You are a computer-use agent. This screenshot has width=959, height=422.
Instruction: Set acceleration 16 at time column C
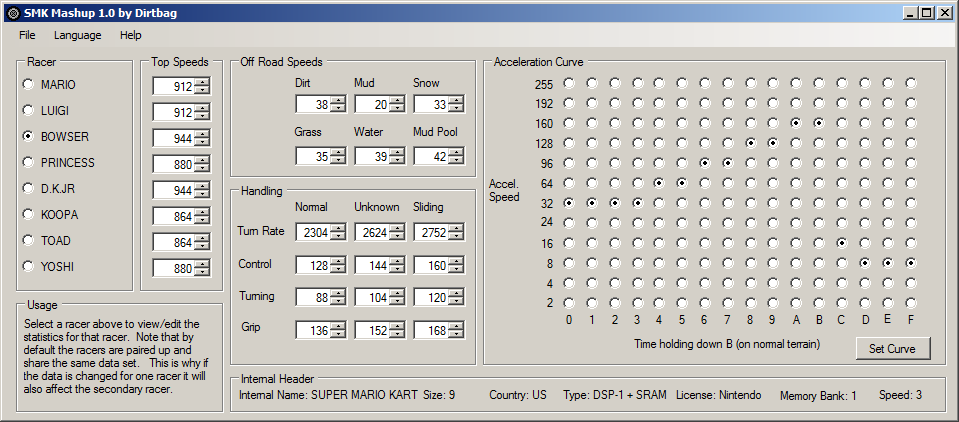[x=842, y=243]
